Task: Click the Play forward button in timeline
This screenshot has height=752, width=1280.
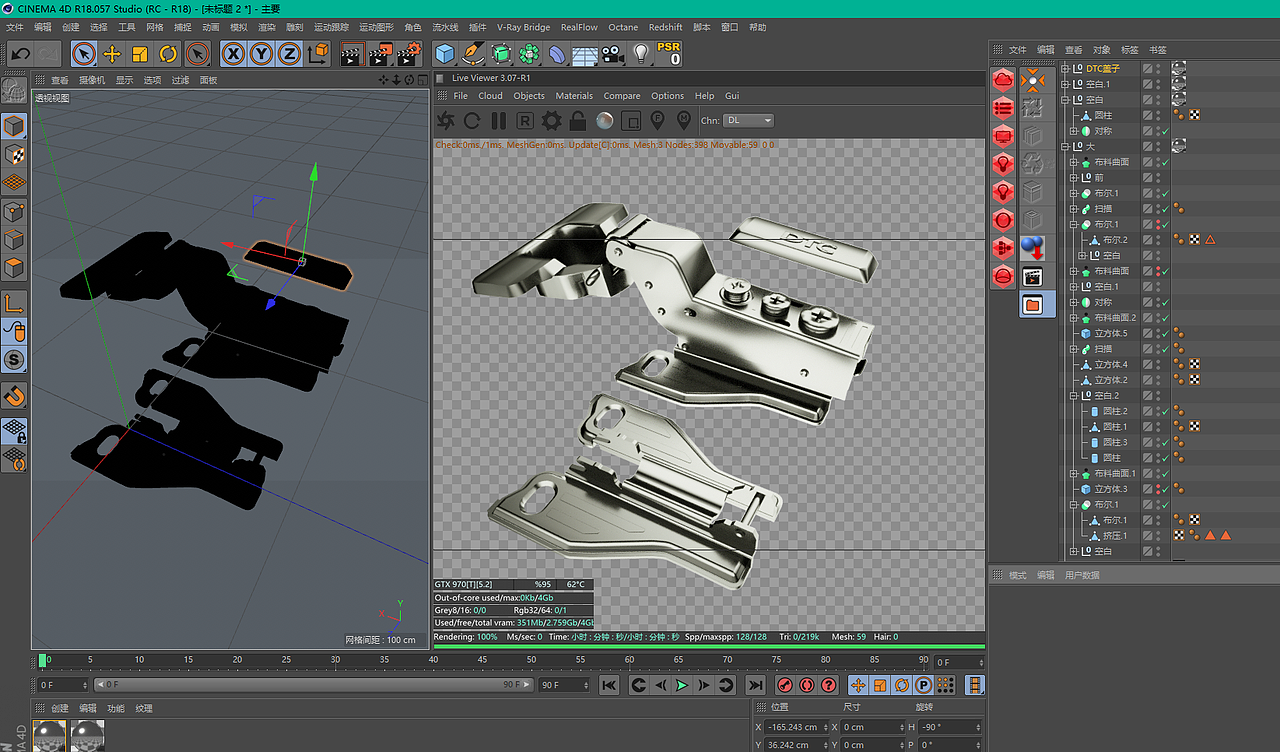Action: click(x=682, y=685)
